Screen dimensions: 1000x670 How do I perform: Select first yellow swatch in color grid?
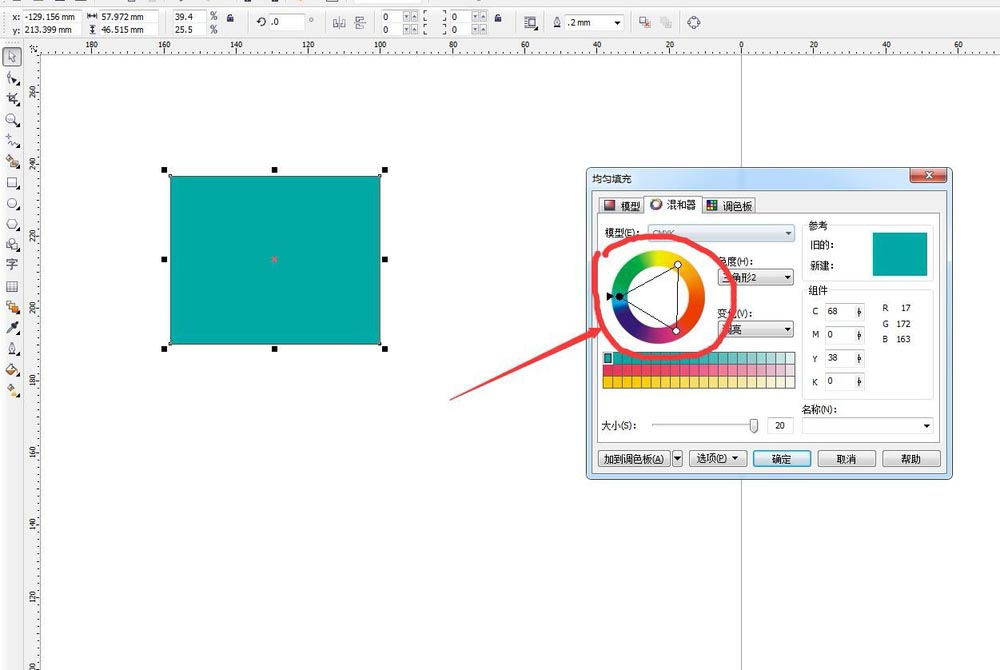point(608,382)
